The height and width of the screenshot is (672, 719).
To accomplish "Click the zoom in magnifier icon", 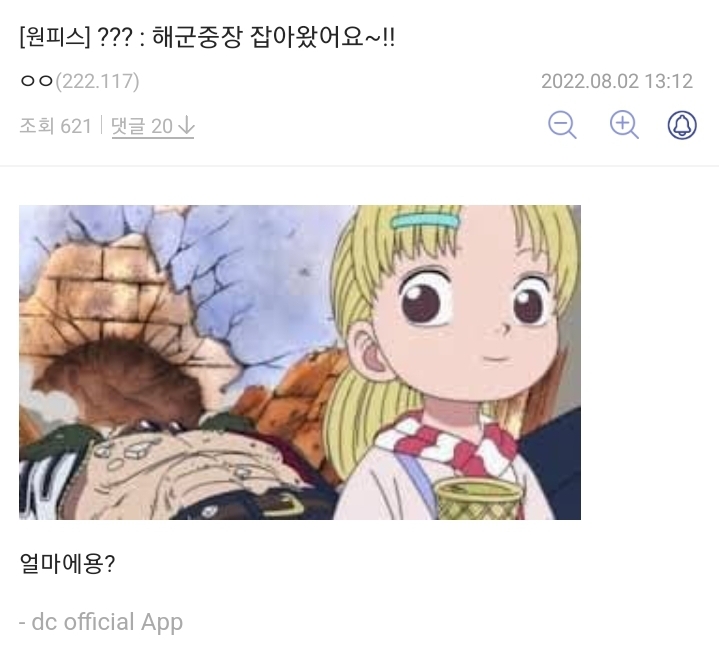I will coord(624,125).
